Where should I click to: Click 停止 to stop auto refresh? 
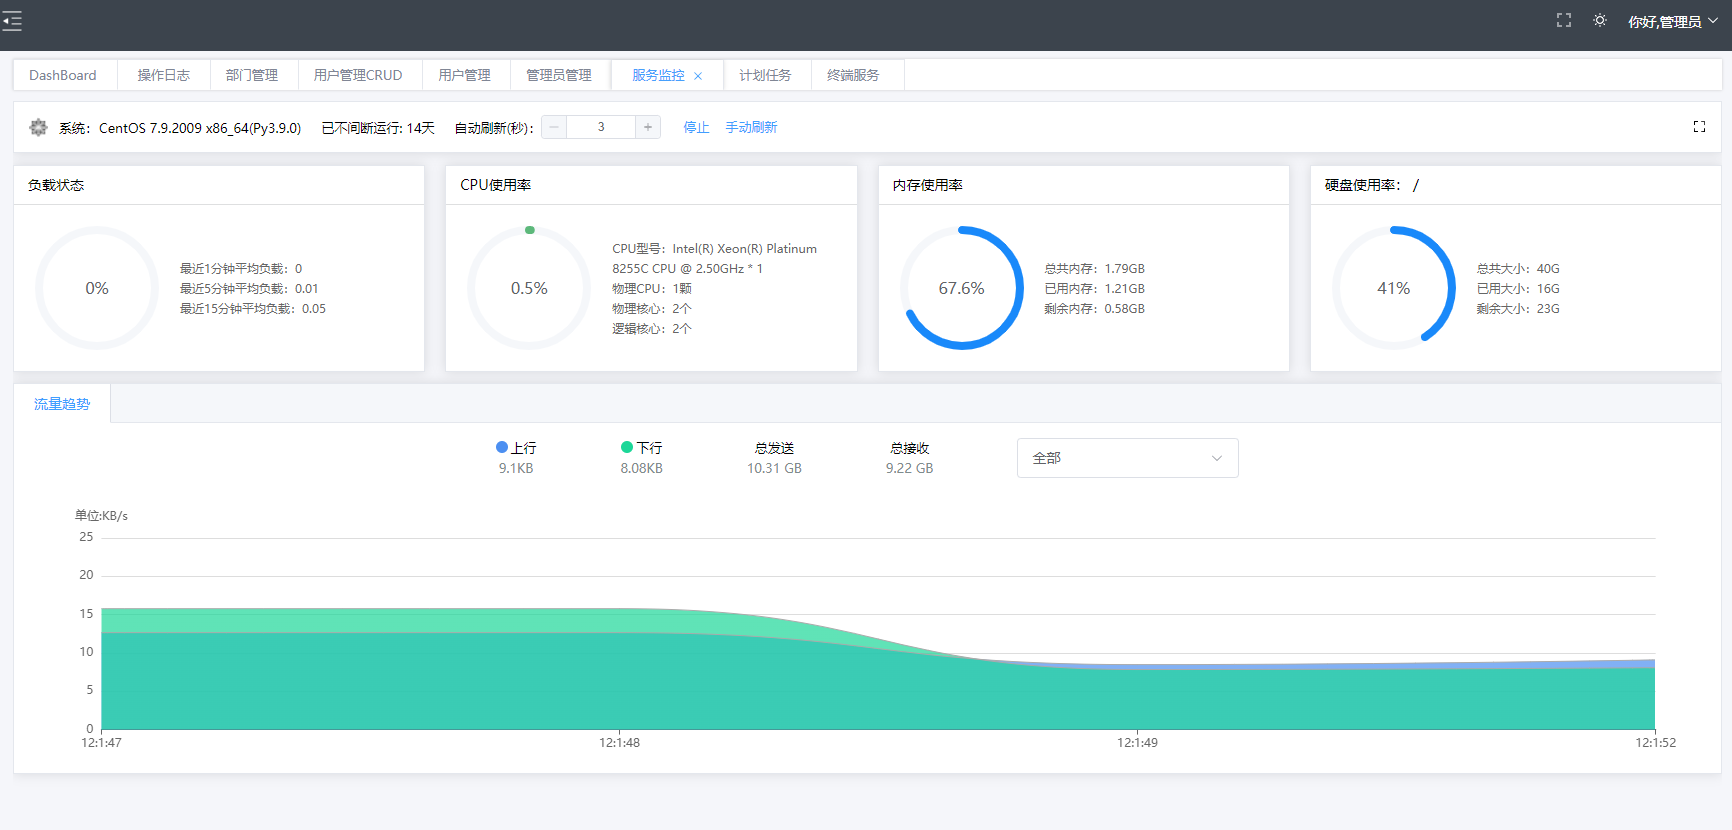pyautogui.click(x=696, y=127)
